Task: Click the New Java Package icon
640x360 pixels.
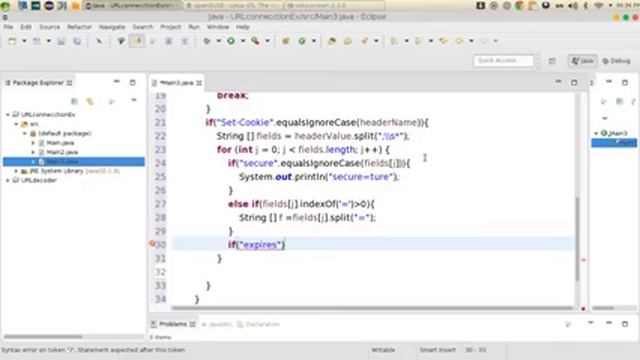Action: tap(286, 41)
